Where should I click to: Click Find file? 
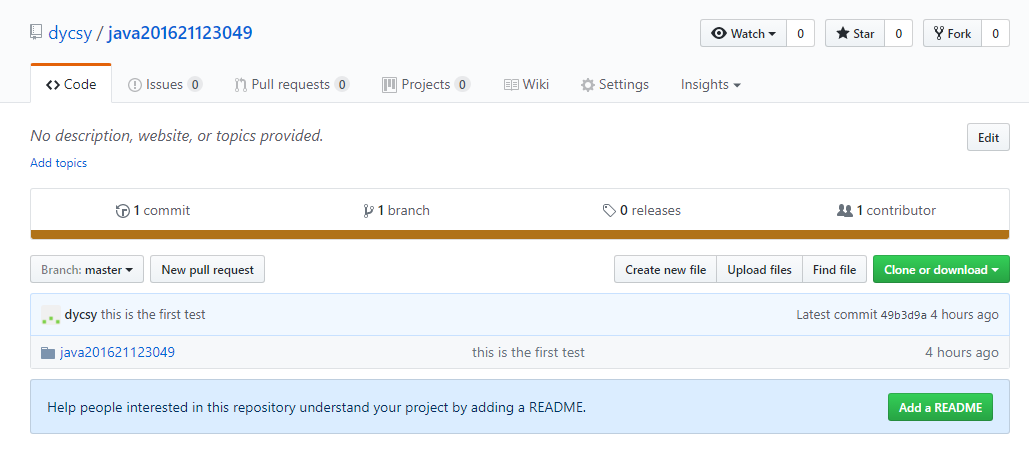834,270
